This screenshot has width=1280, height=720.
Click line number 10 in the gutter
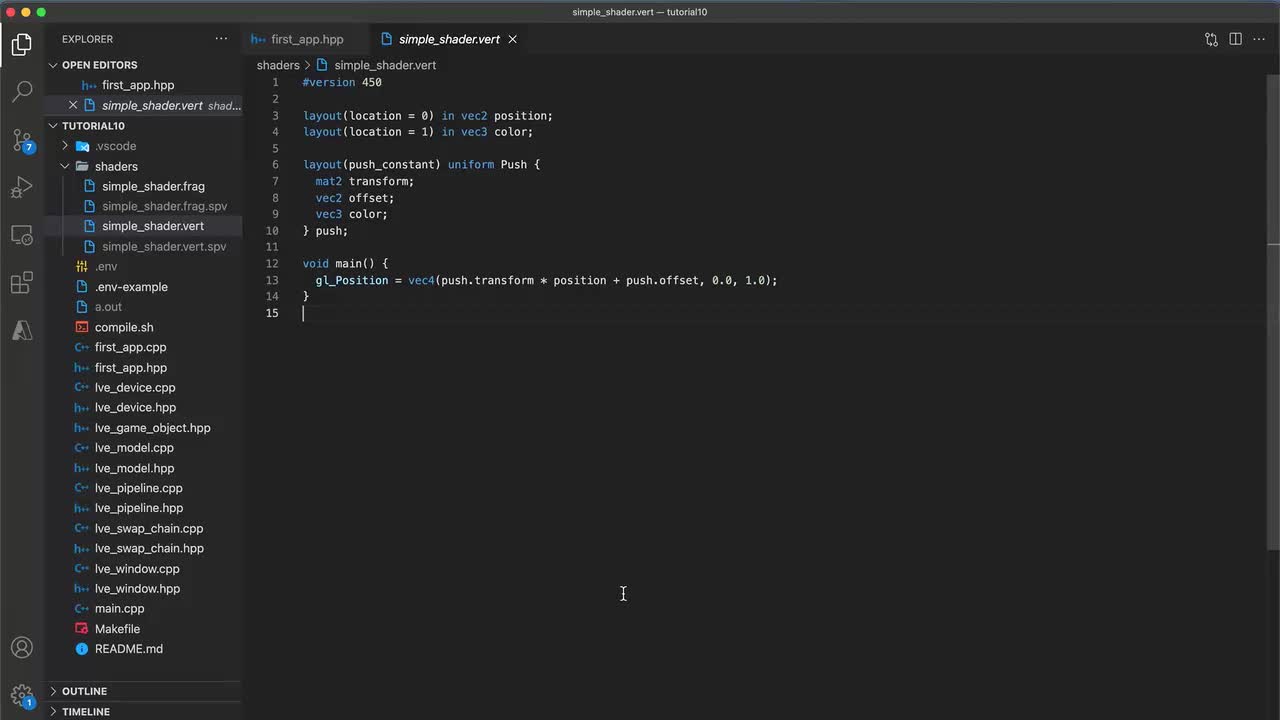coord(272,231)
